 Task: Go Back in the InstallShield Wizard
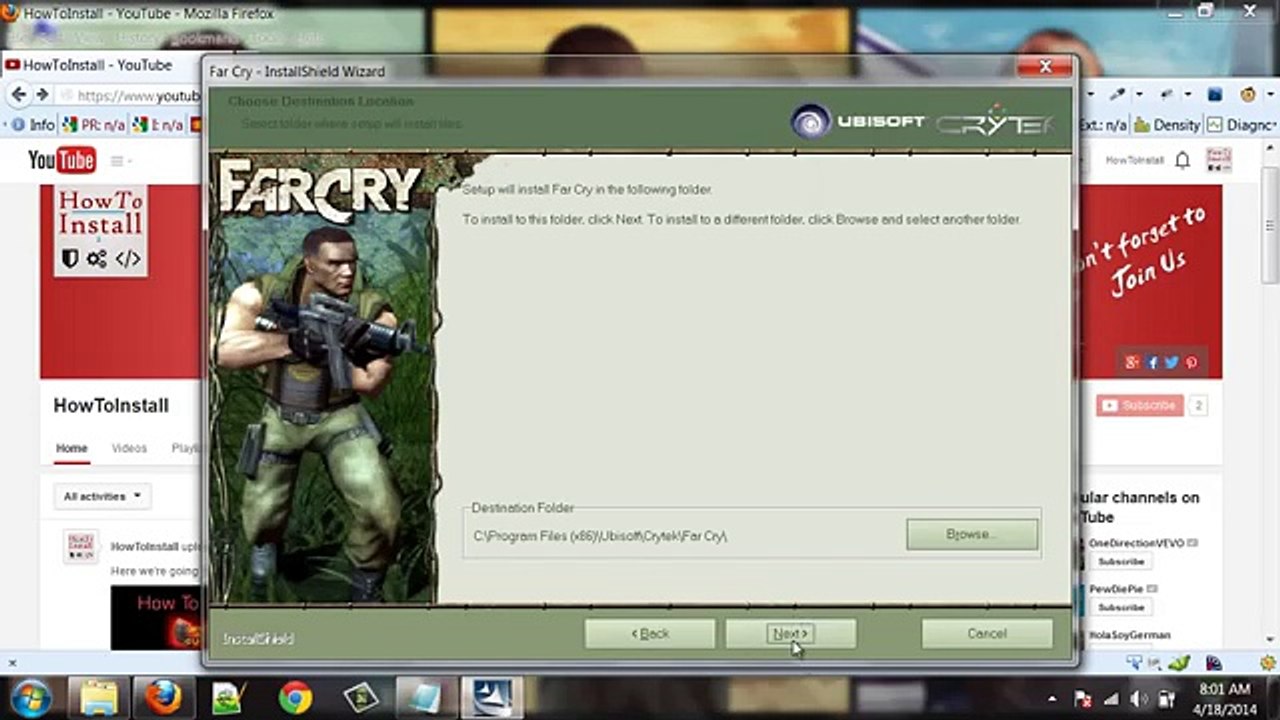(650, 634)
